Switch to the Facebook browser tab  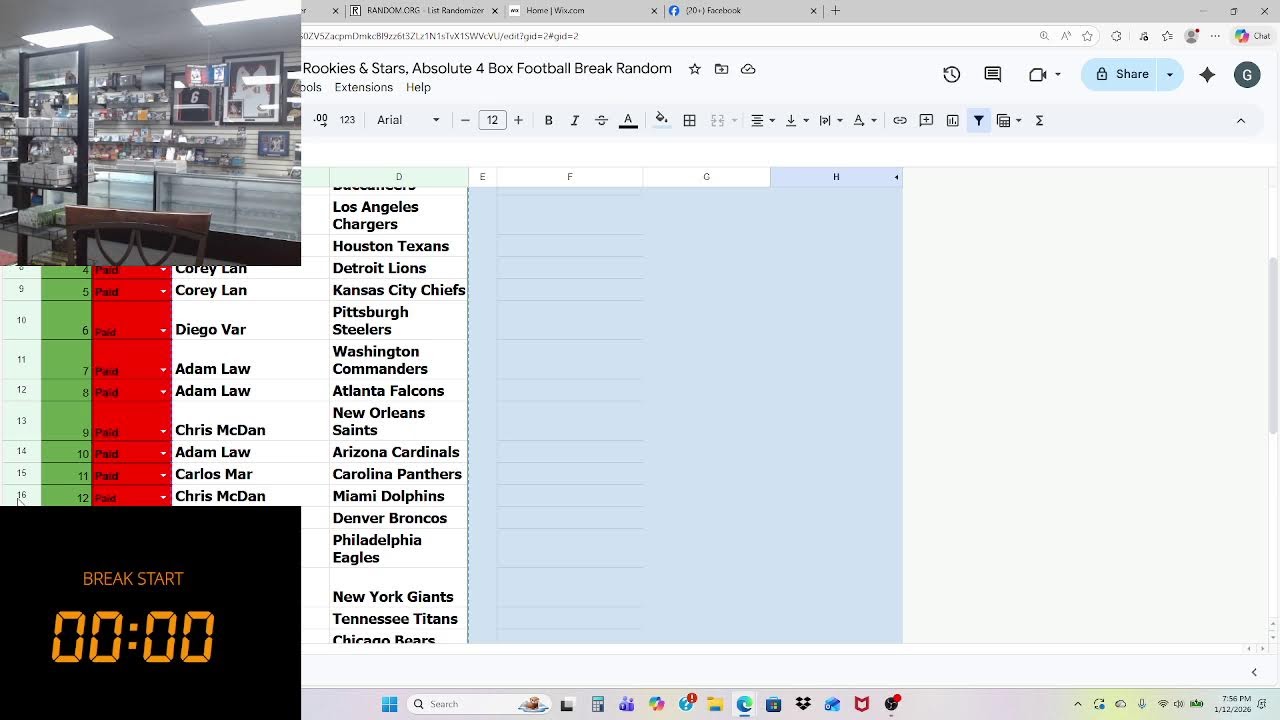tap(742, 11)
